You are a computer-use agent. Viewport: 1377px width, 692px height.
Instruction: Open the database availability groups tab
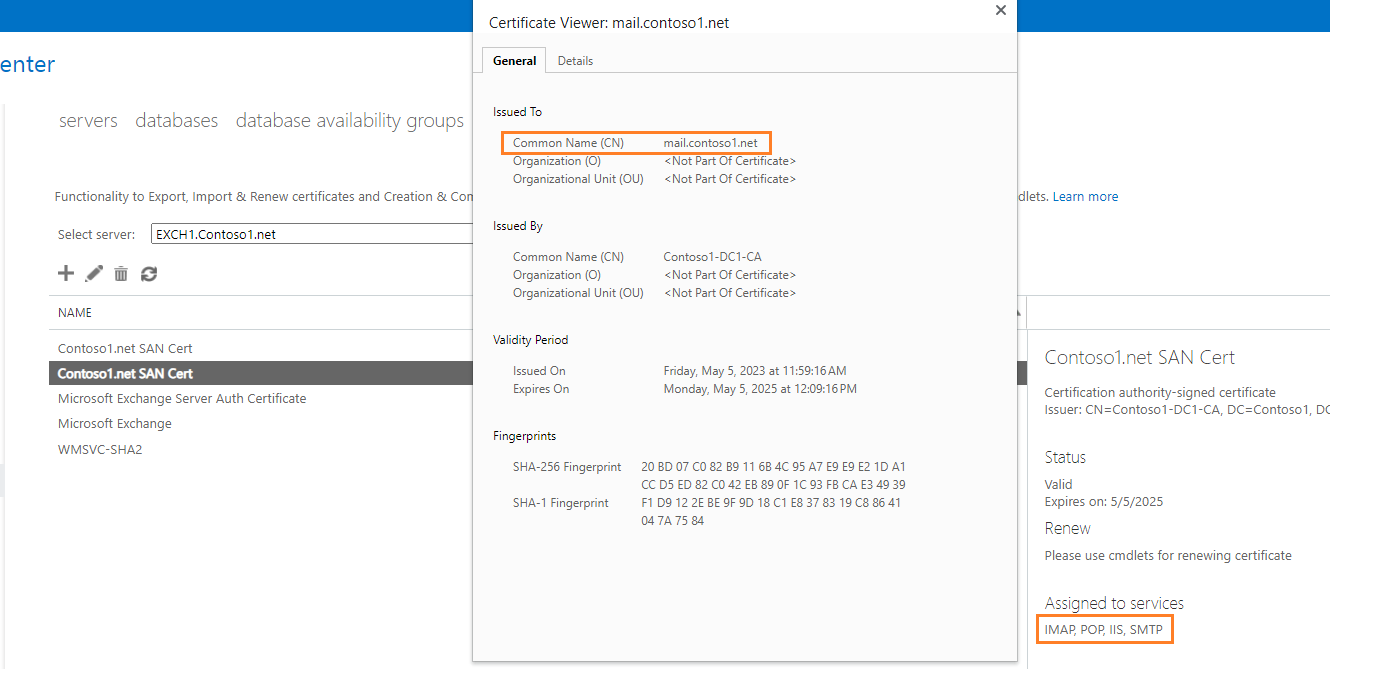(x=350, y=121)
